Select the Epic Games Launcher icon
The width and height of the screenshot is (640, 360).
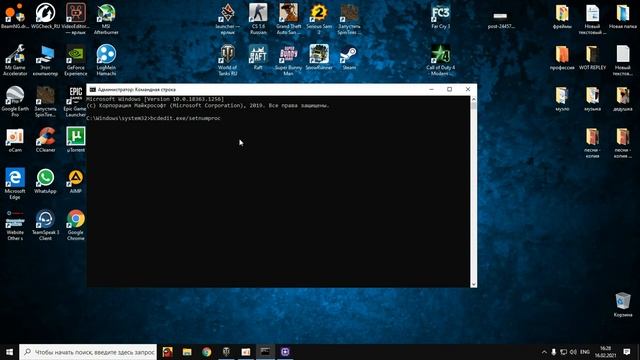click(76, 101)
